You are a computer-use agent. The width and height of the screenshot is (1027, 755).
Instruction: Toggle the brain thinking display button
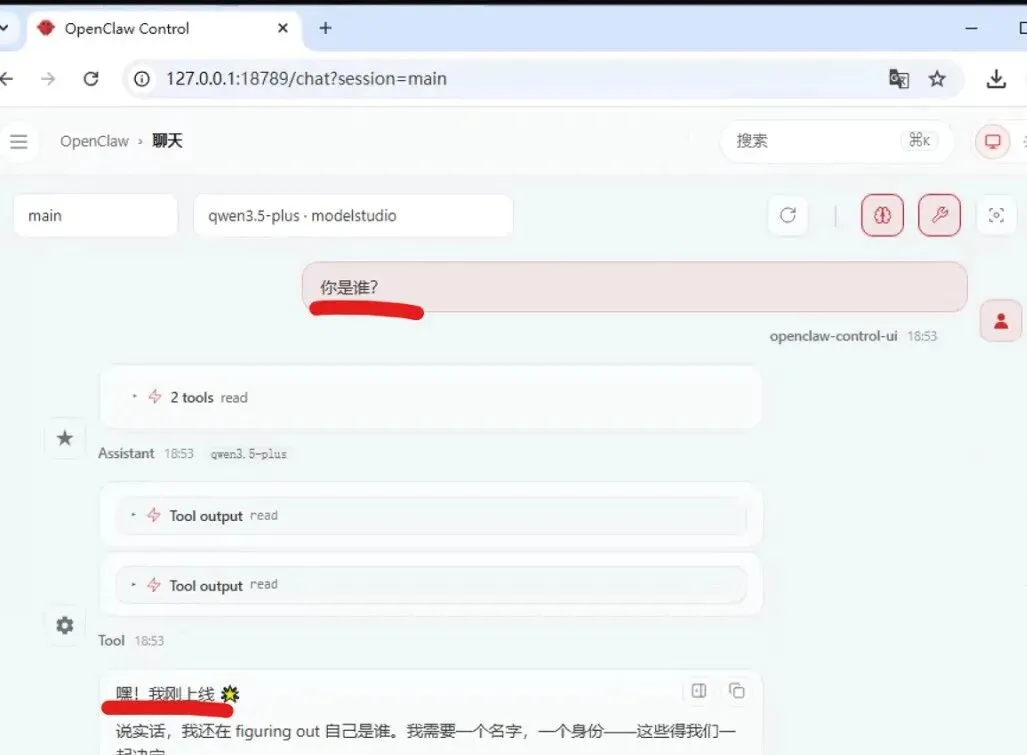[882, 215]
